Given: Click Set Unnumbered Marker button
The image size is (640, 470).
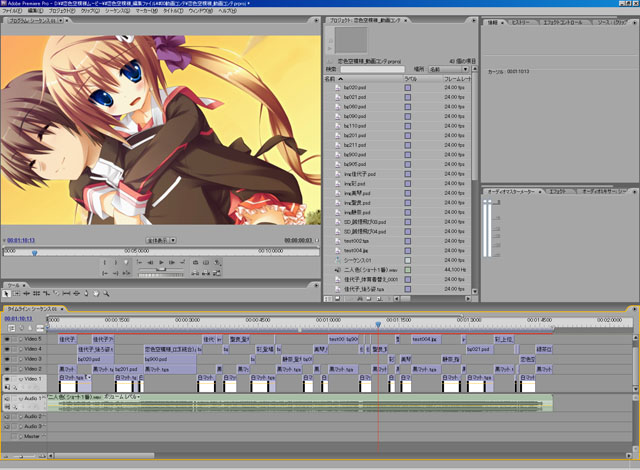Looking at the screenshot, I should pyautogui.click(x=126, y=262).
